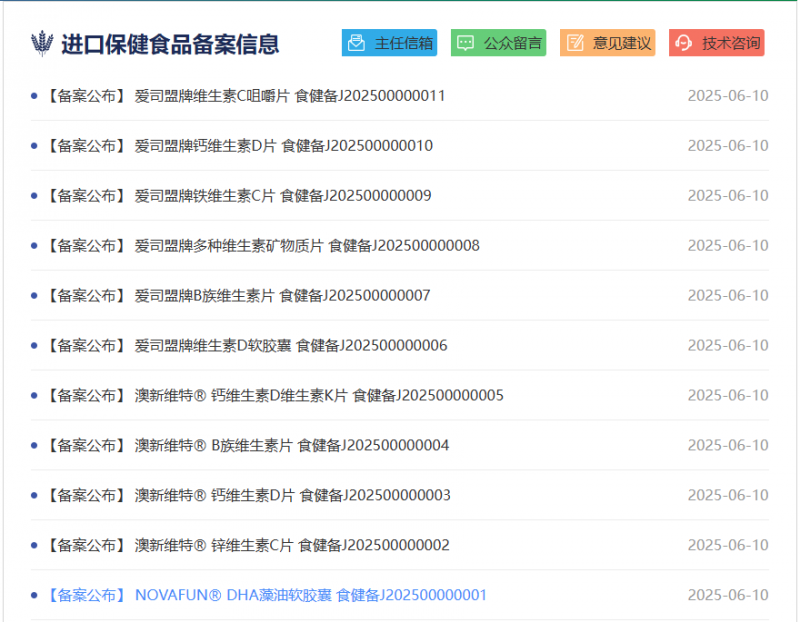Viewport: 800px width, 622px height.
Task: Click date 2025-06-10 on 爱司盟牌B族维生素片 row
Action: (728, 296)
